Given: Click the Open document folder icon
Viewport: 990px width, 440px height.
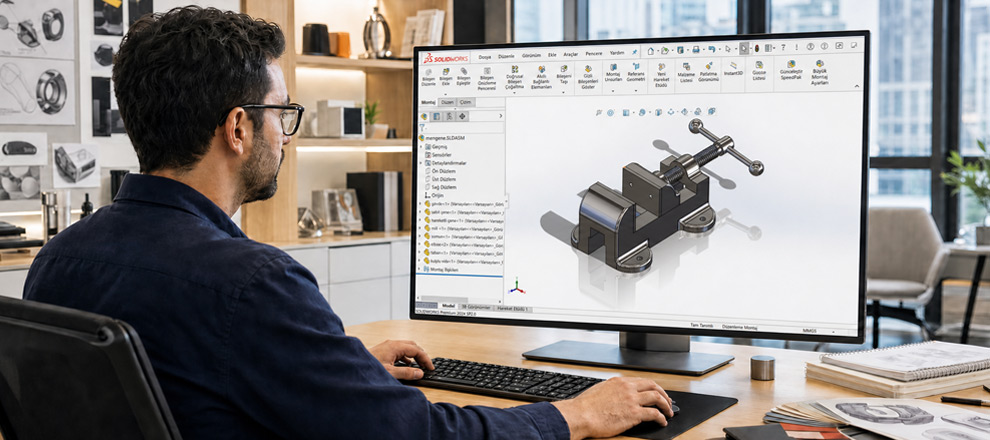Looking at the screenshot, I should point(665,50).
